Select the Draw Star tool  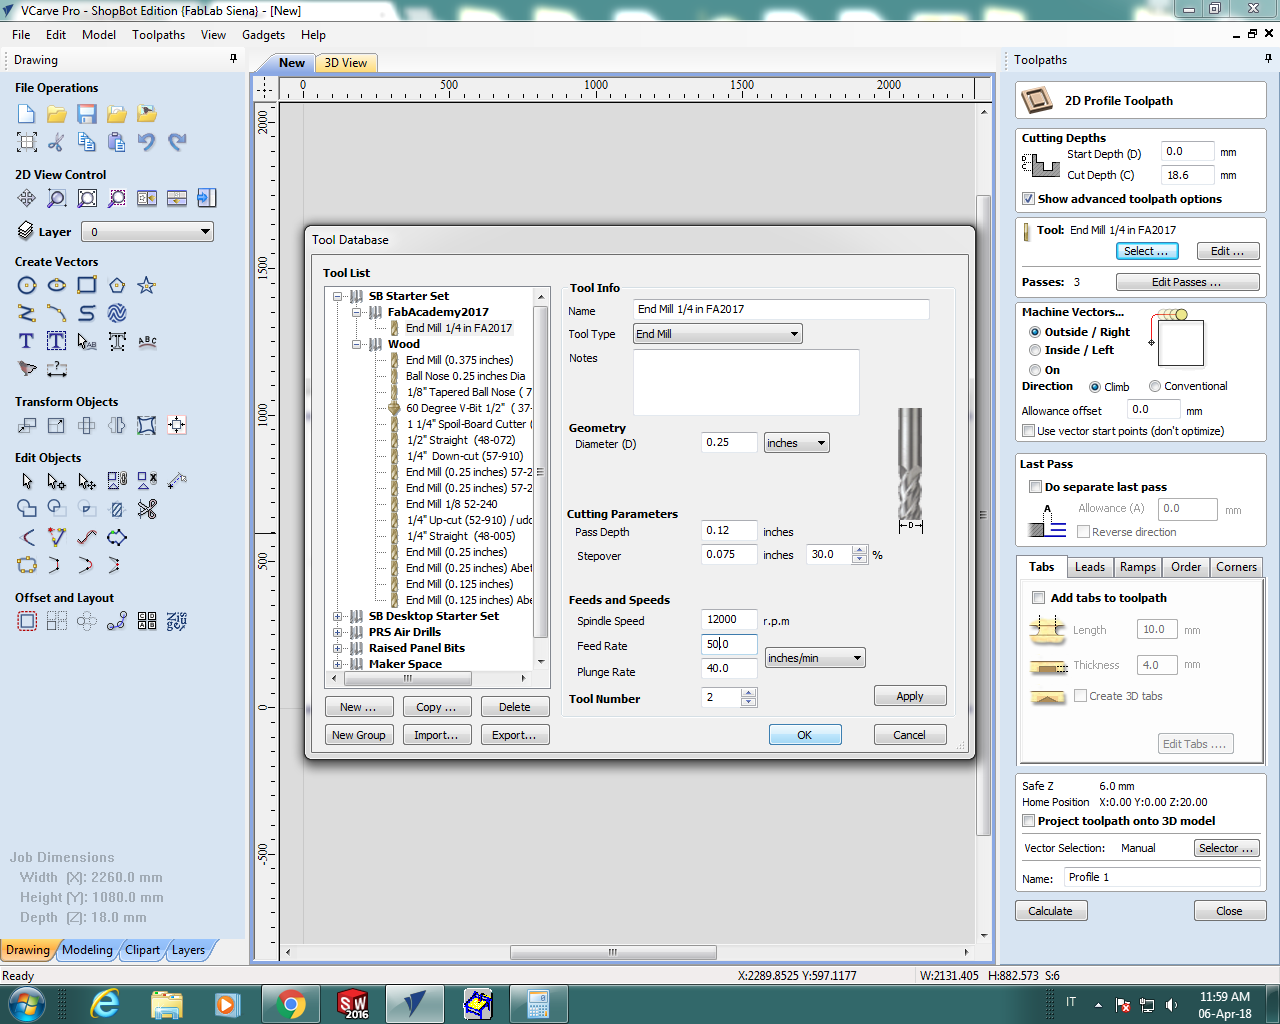click(x=147, y=285)
